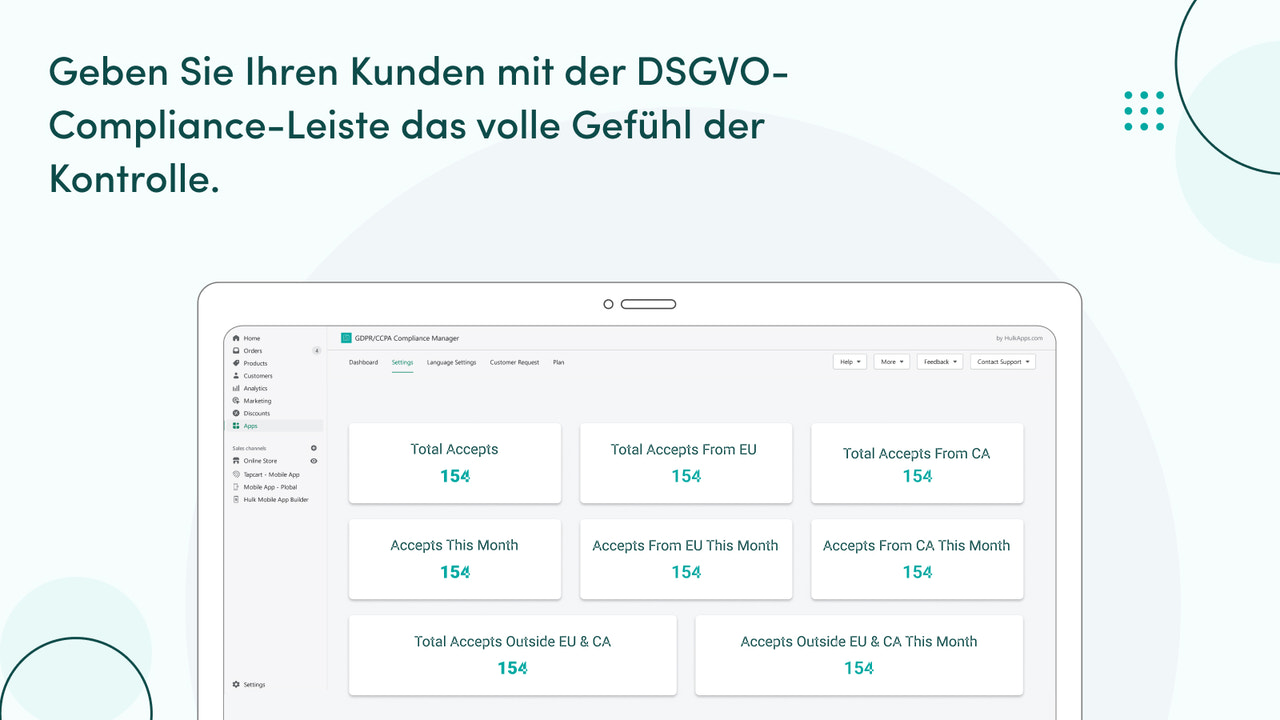Open the Contact Support dropdown
This screenshot has height=720, width=1280.
click(x=1003, y=362)
